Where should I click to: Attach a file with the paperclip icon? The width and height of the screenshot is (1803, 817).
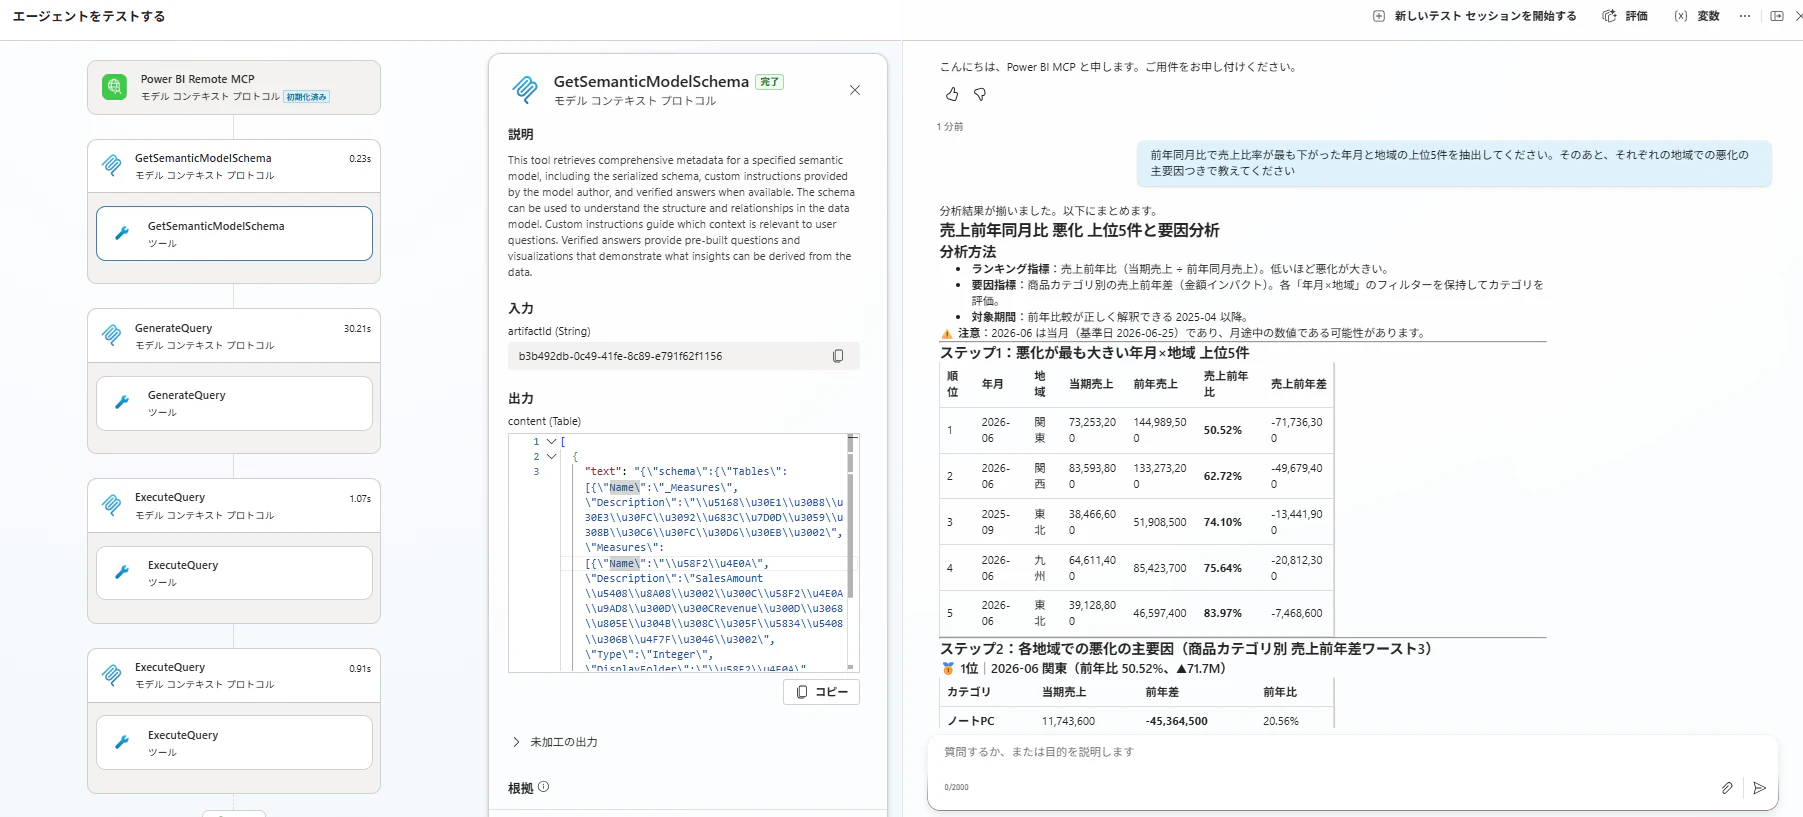click(1727, 788)
